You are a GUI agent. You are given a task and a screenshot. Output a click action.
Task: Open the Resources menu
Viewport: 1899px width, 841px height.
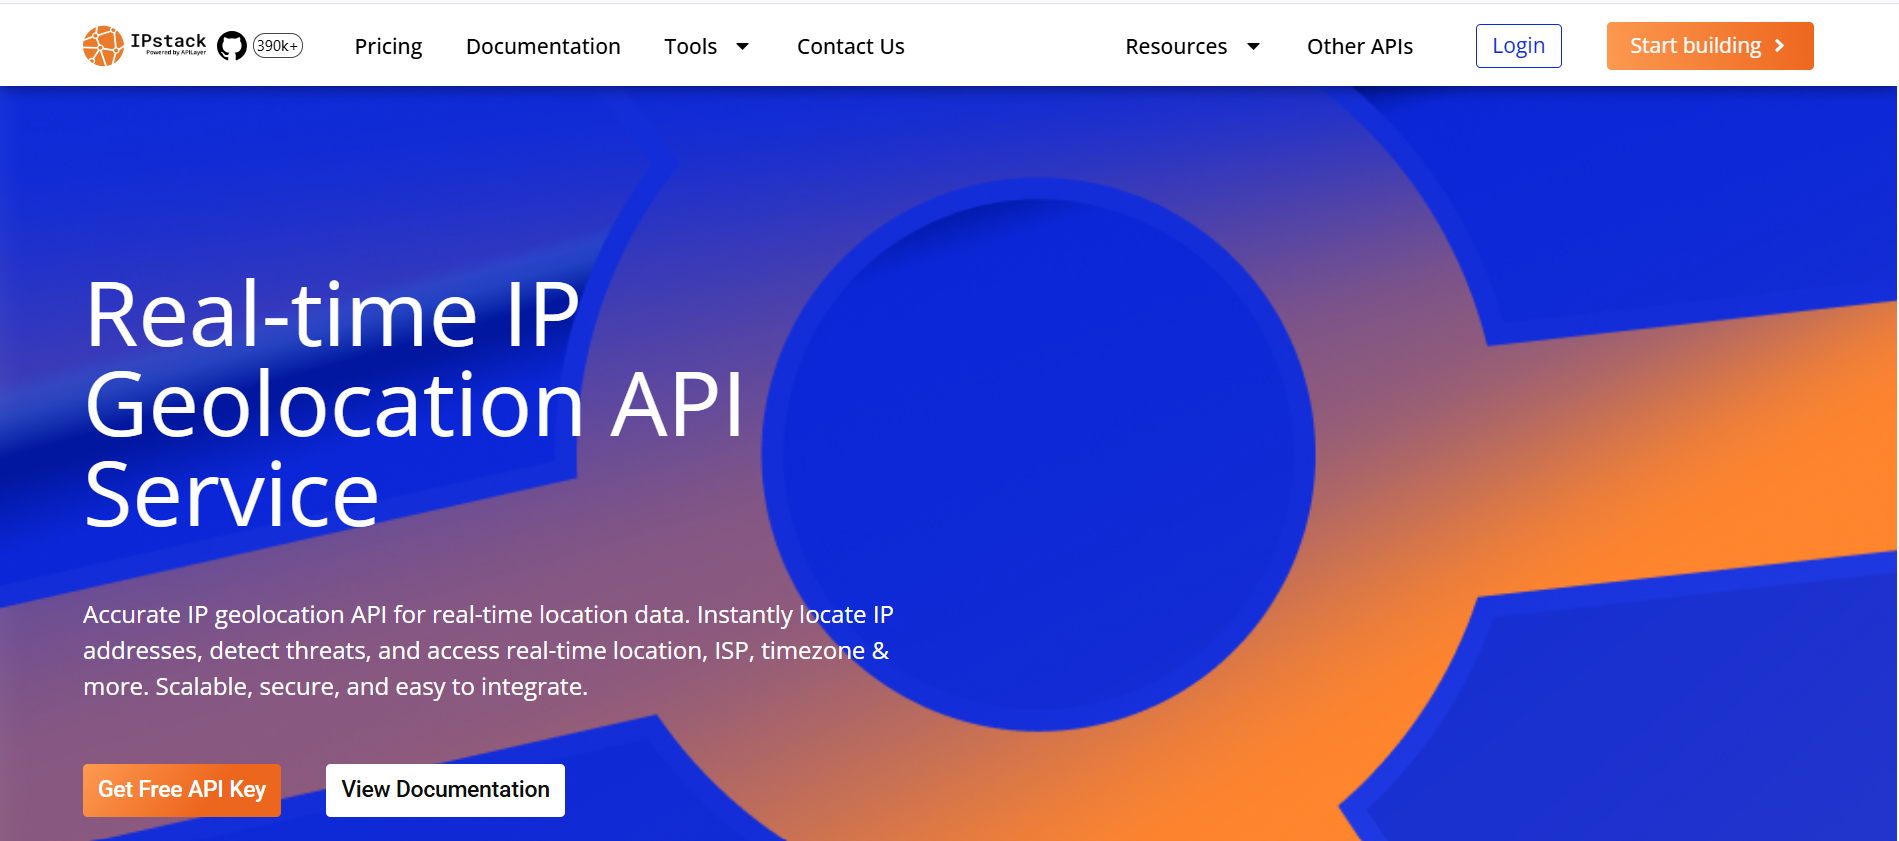click(1176, 47)
